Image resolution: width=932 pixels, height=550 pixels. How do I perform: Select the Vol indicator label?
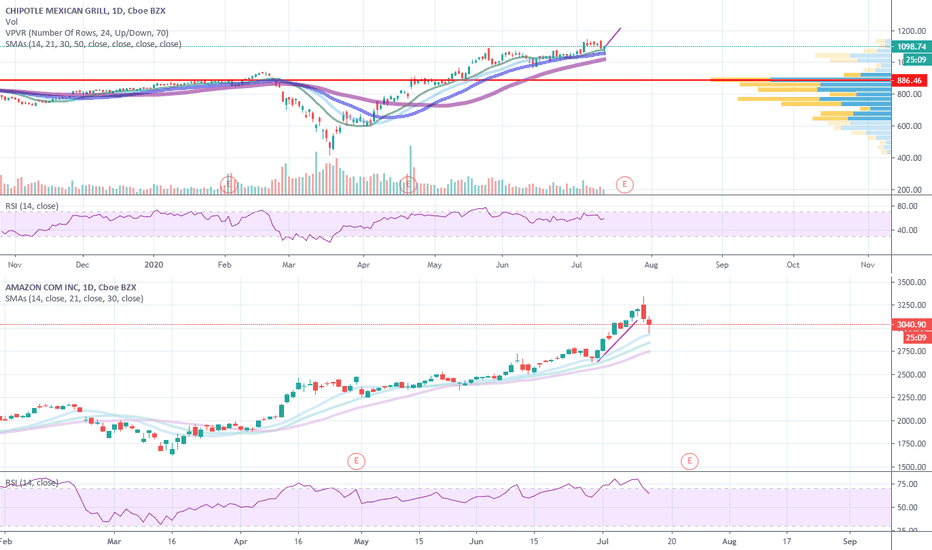[x=11, y=22]
